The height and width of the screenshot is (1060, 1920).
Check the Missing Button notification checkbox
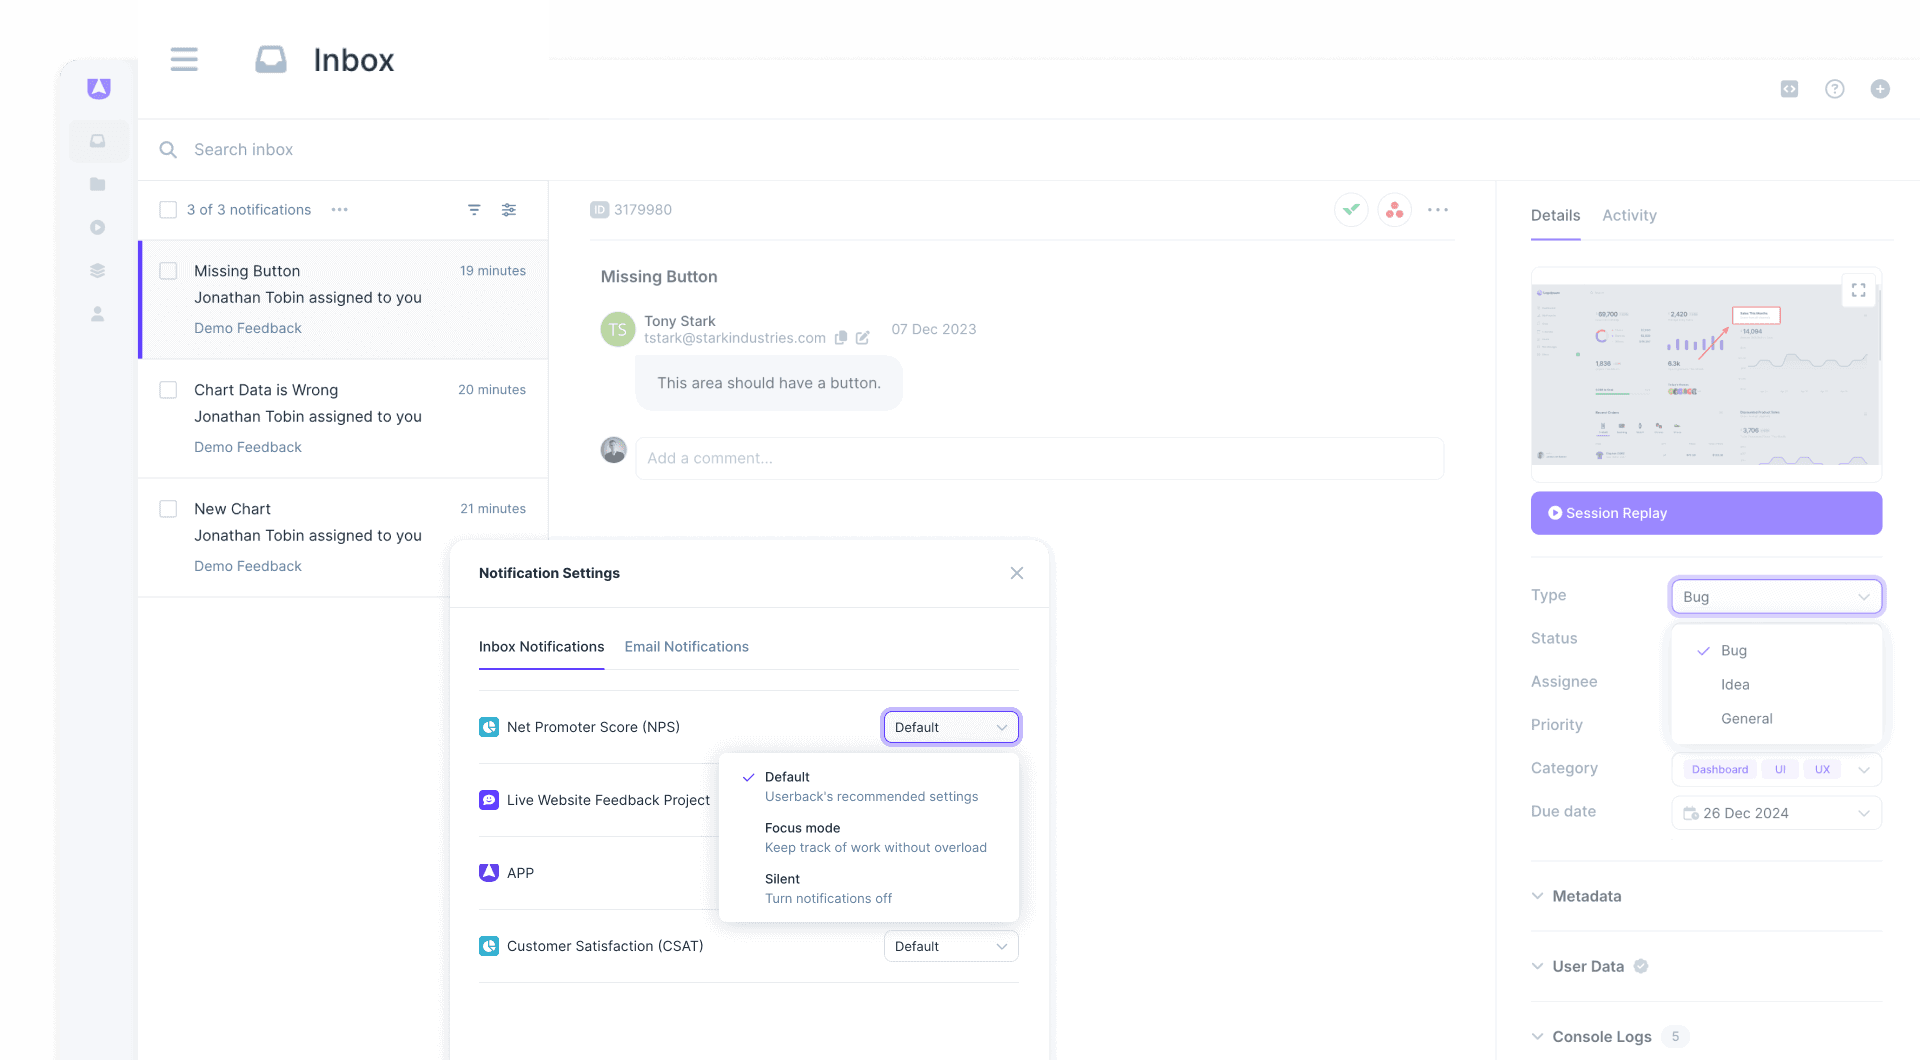pos(168,270)
